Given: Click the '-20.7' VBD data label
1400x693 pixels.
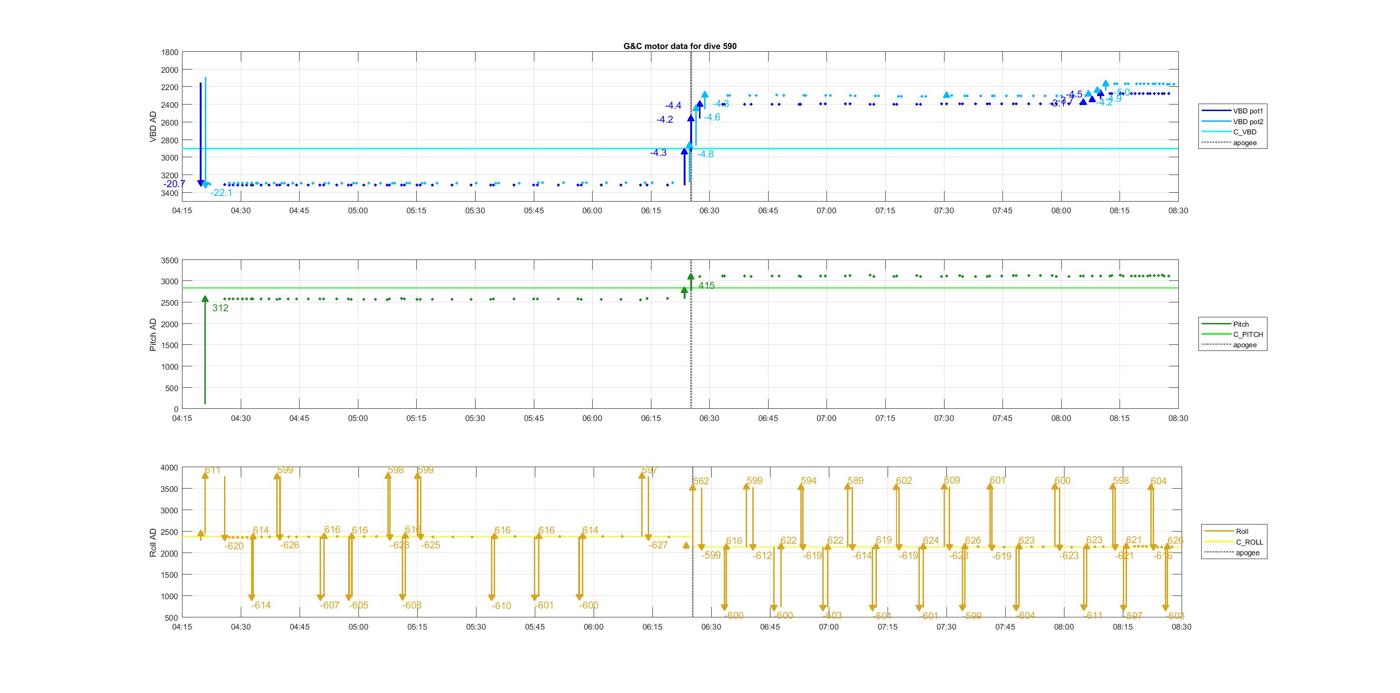Looking at the screenshot, I should pos(174,184).
